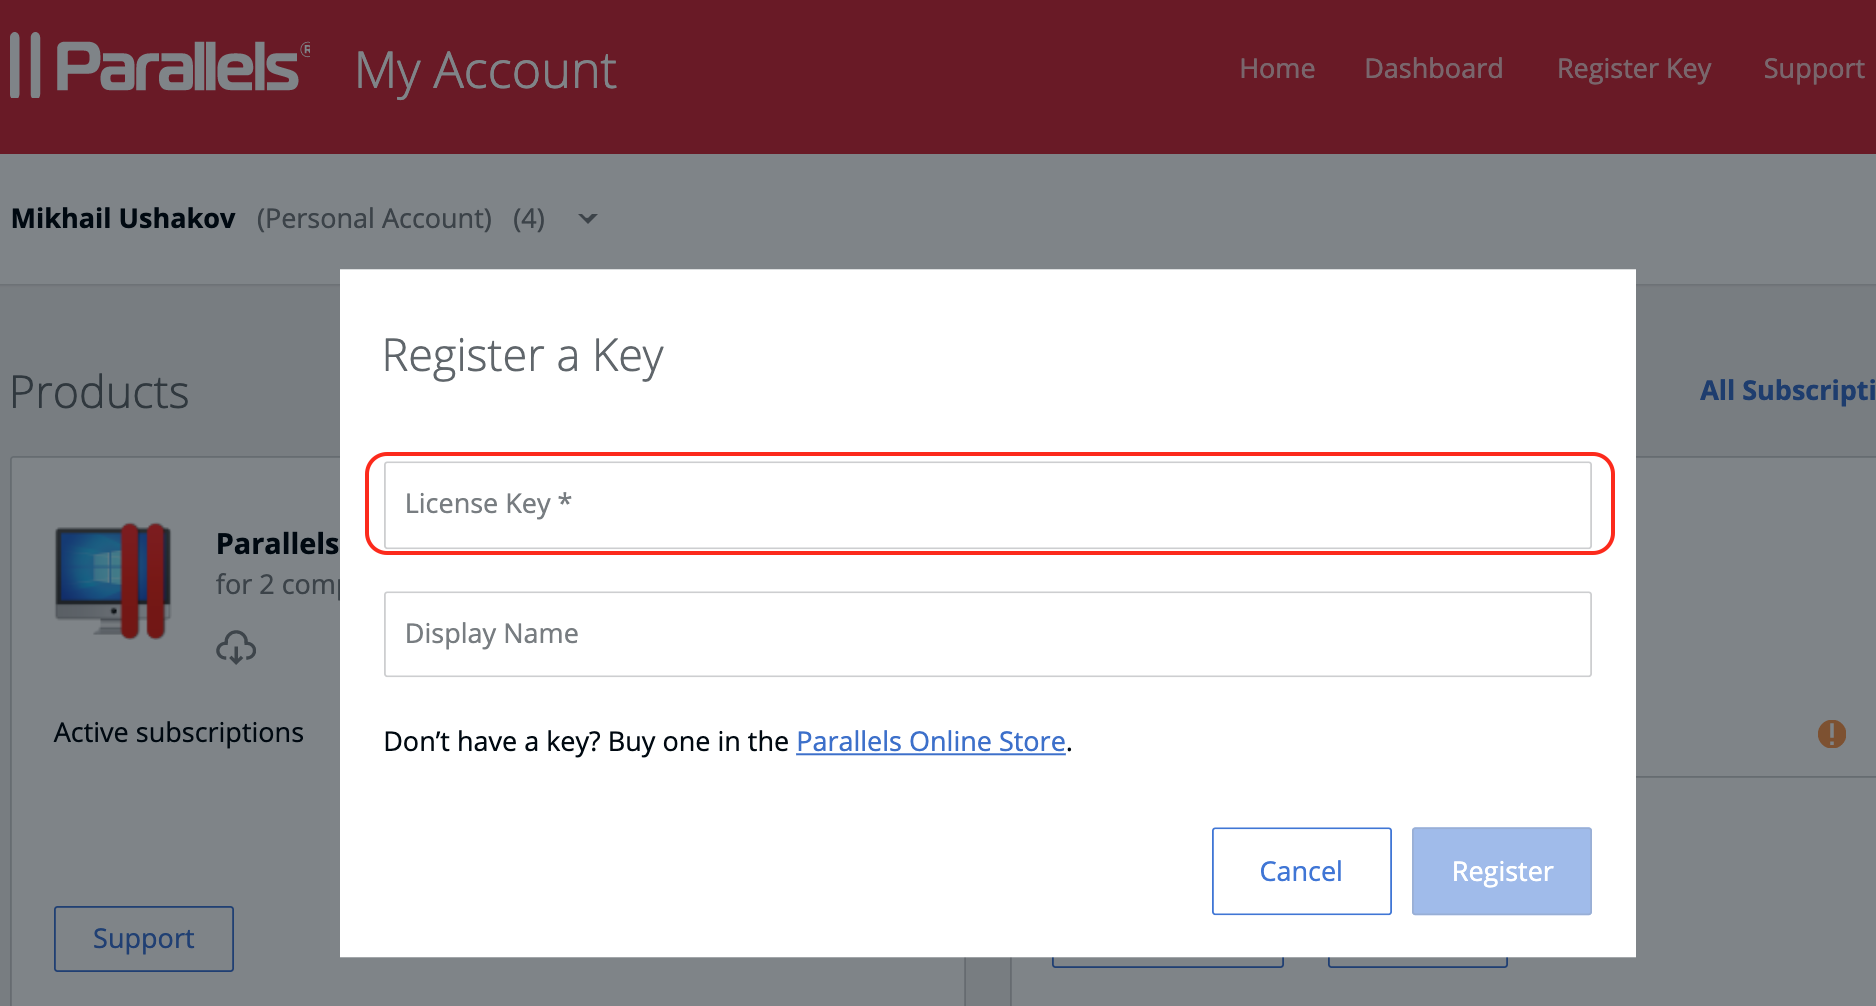
Task: Click the My Account header title
Action: coord(486,71)
